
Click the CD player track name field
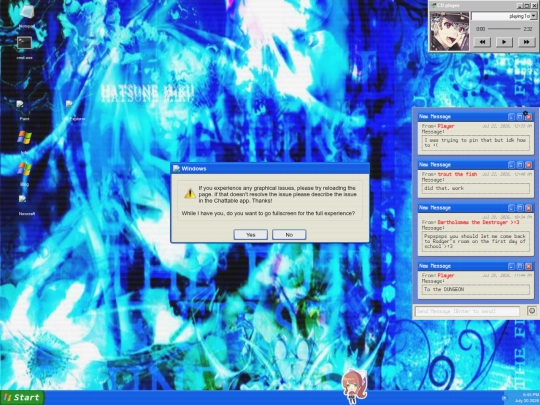[501, 16]
